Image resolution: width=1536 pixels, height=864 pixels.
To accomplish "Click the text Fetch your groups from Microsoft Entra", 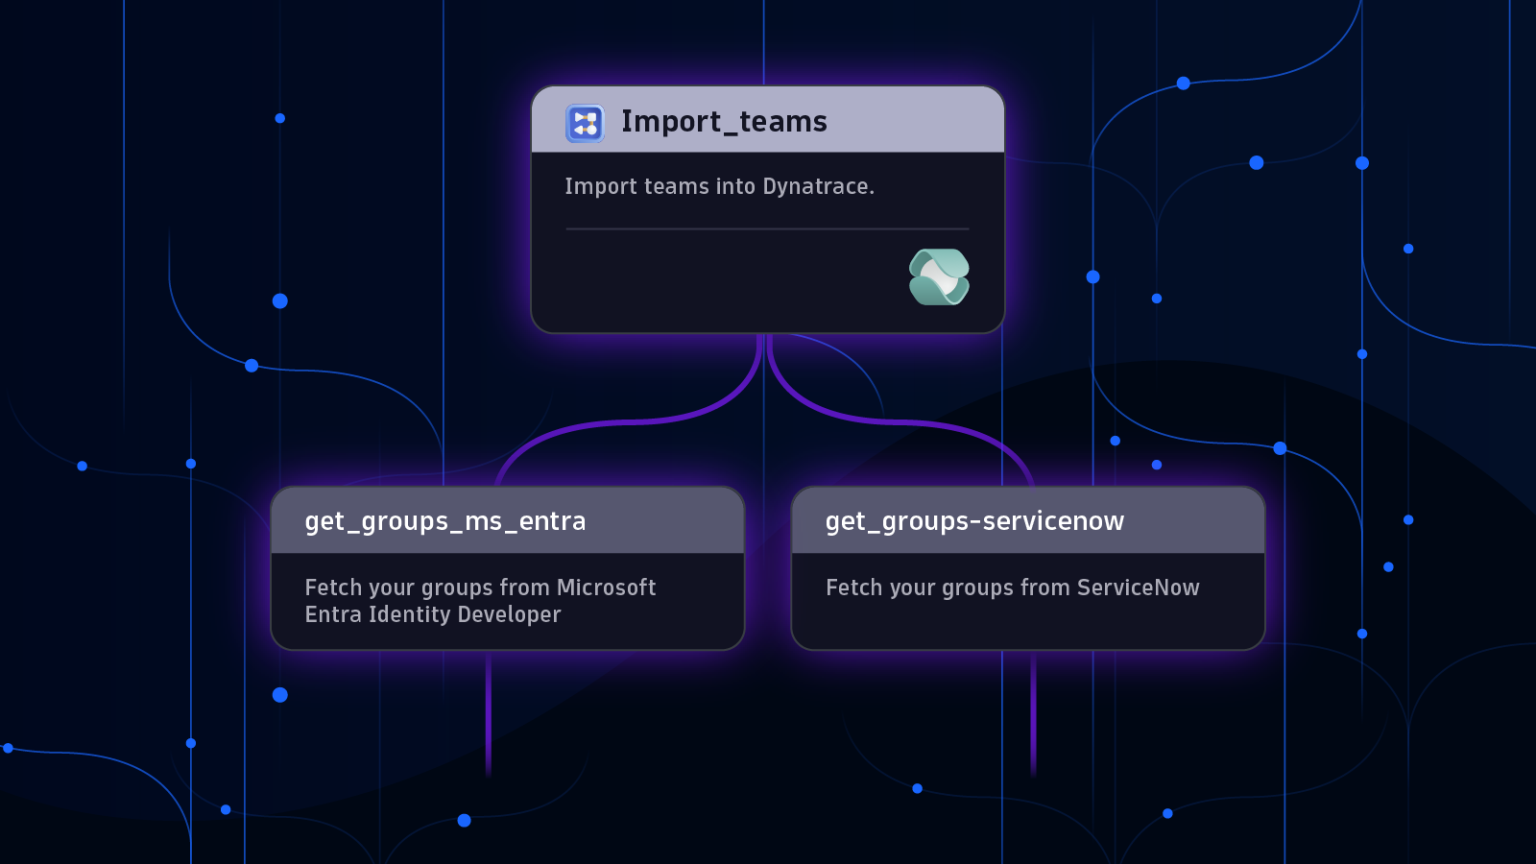I will point(480,601).
